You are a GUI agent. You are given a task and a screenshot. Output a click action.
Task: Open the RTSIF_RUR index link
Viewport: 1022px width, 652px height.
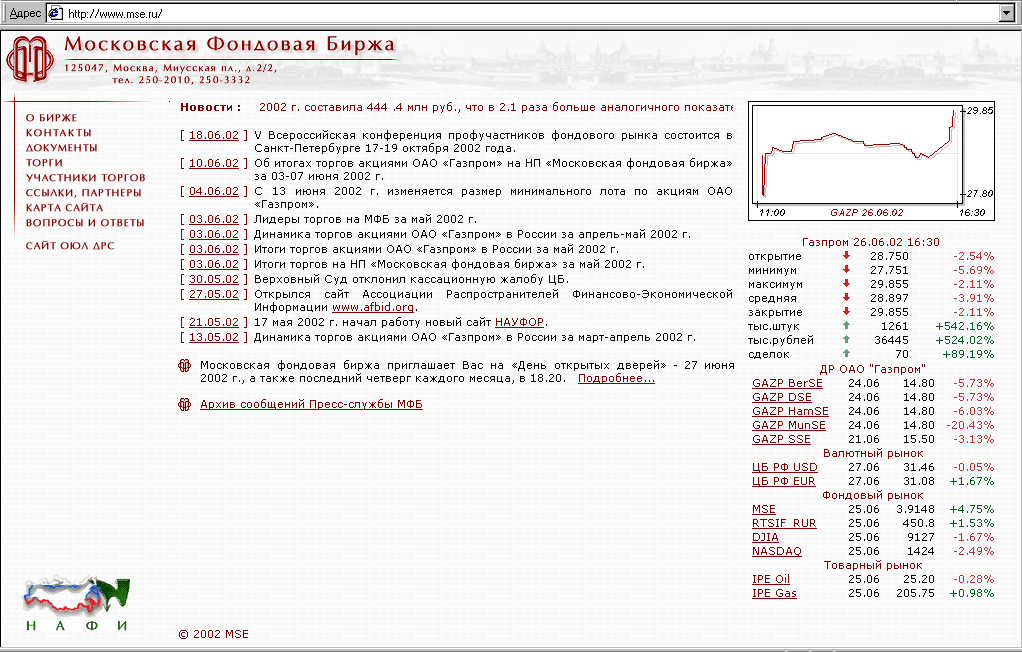pos(784,524)
